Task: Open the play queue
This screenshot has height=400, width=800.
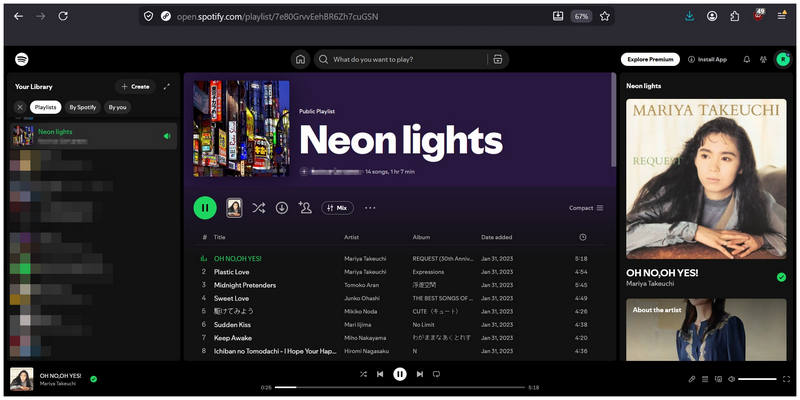Action: click(705, 379)
